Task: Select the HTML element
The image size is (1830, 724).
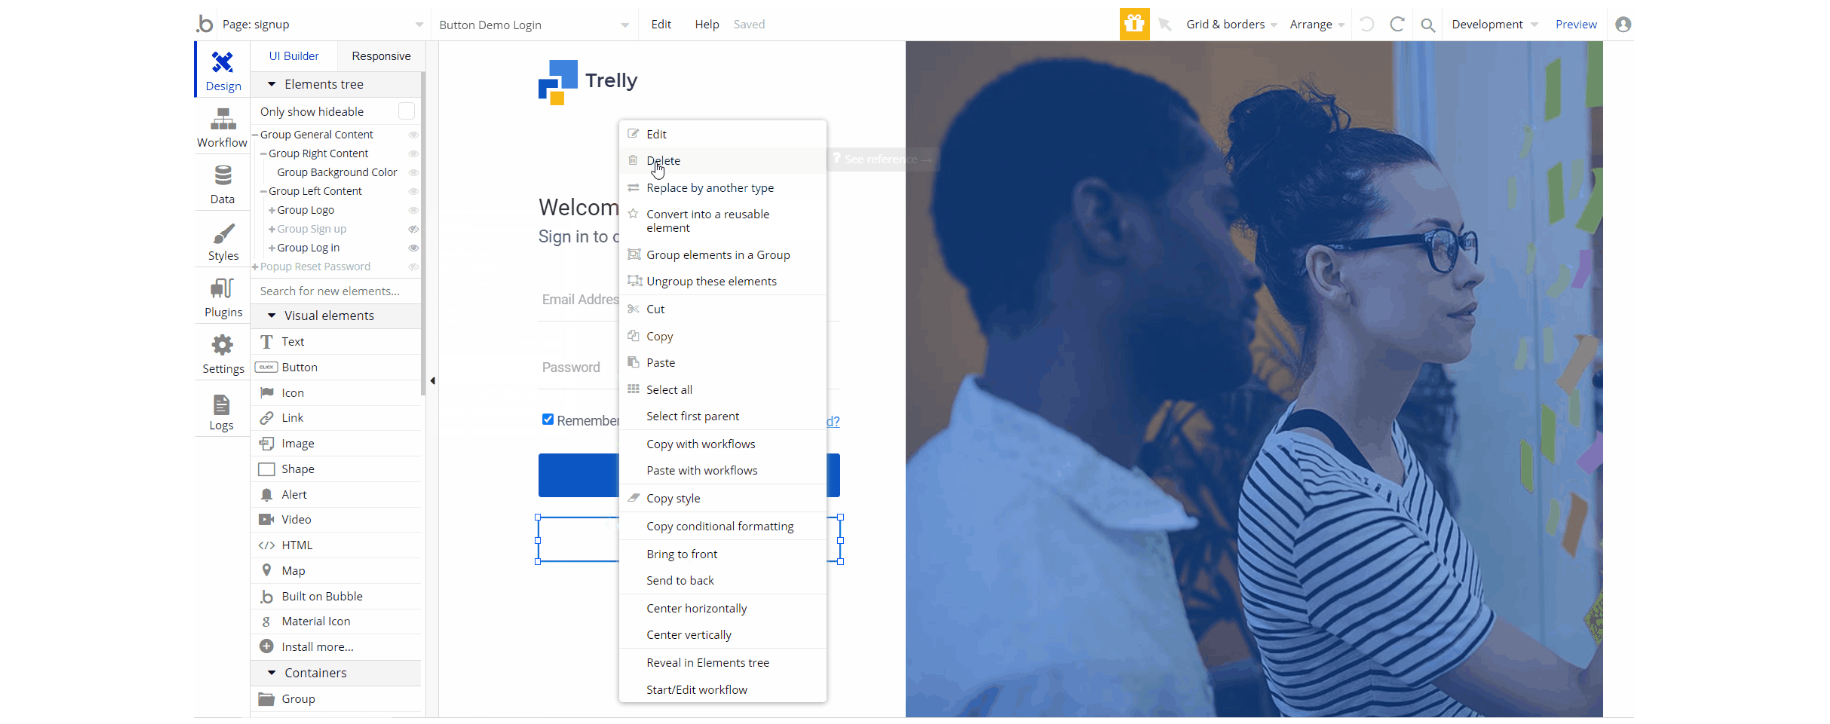Action: click(x=337, y=545)
